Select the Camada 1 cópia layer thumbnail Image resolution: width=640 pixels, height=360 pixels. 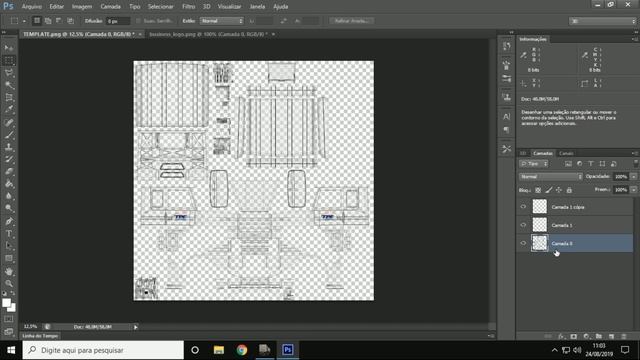coord(540,207)
